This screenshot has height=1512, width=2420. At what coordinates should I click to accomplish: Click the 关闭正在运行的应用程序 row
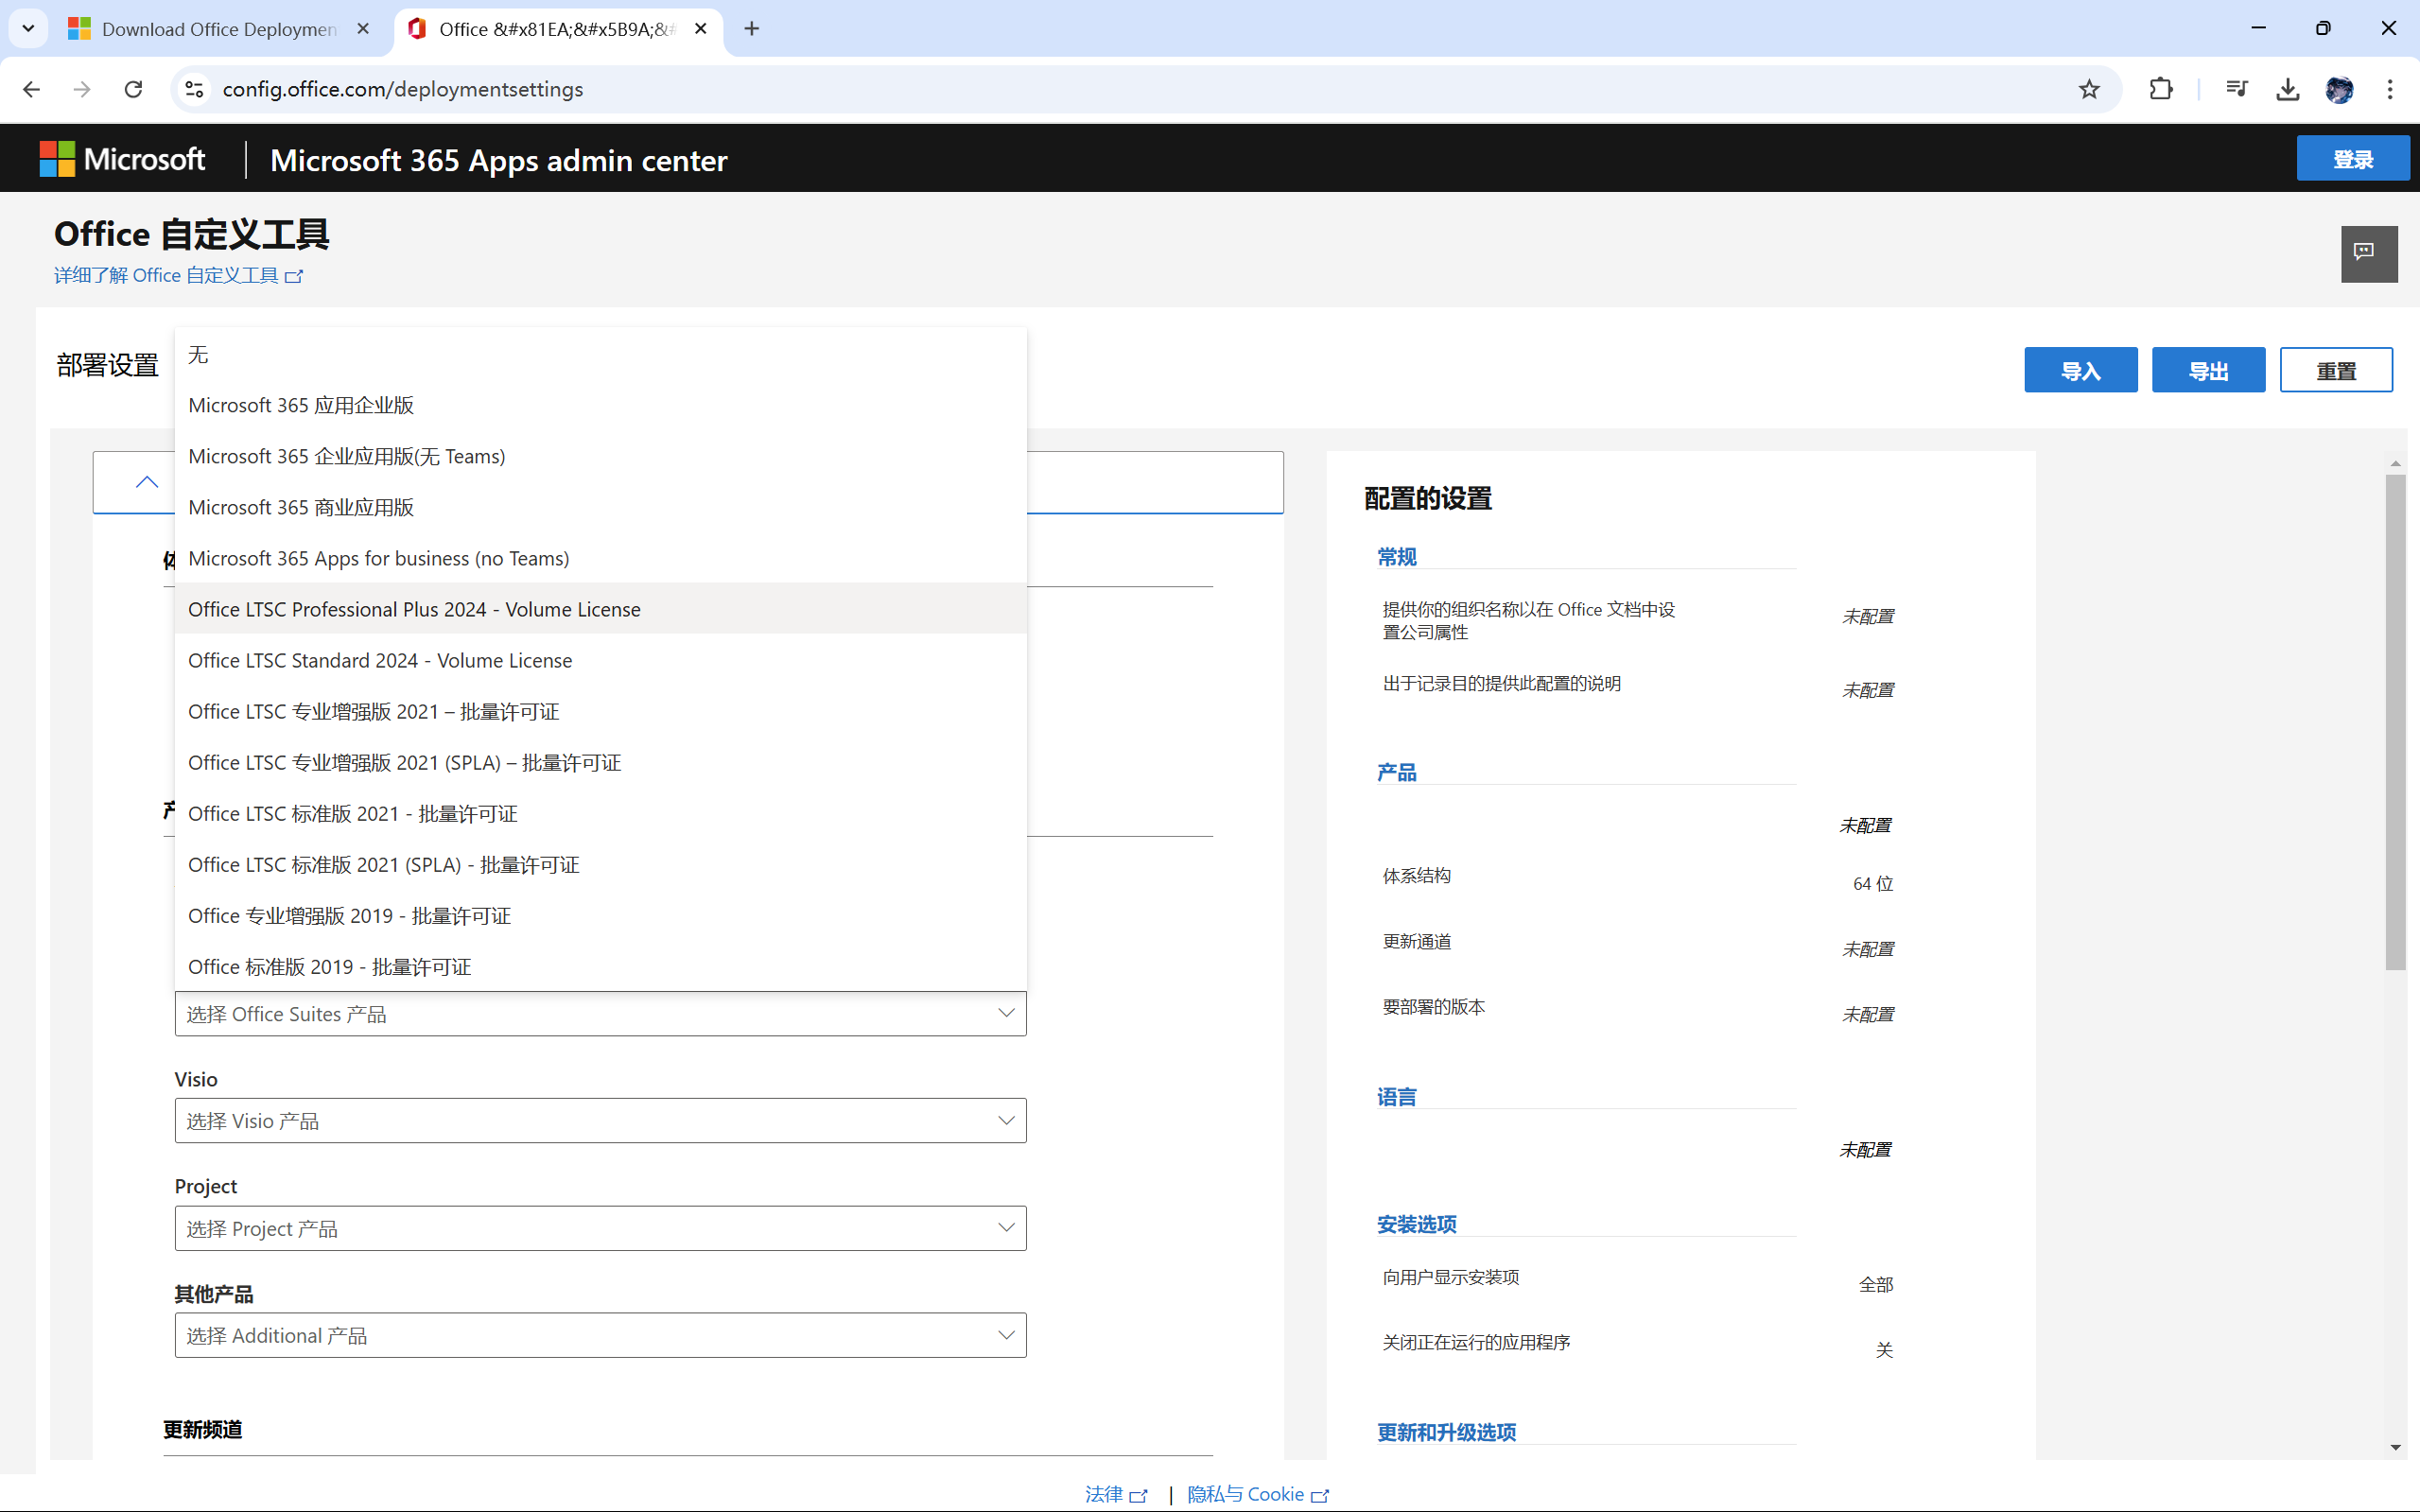click(x=1638, y=1346)
